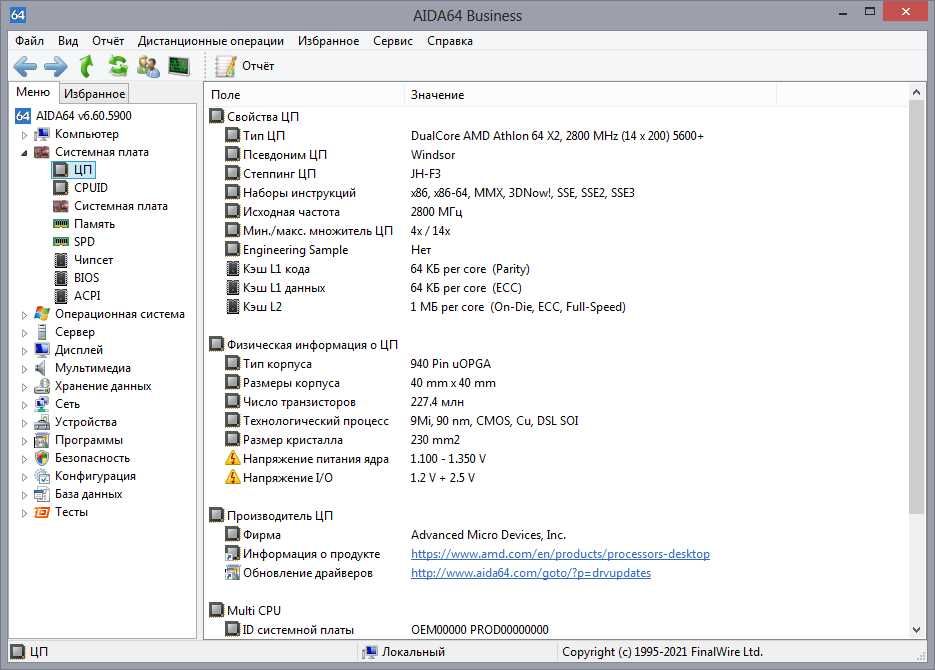935x670 pixels.
Task: Select the Кэш L2 row
Action: tap(557, 307)
